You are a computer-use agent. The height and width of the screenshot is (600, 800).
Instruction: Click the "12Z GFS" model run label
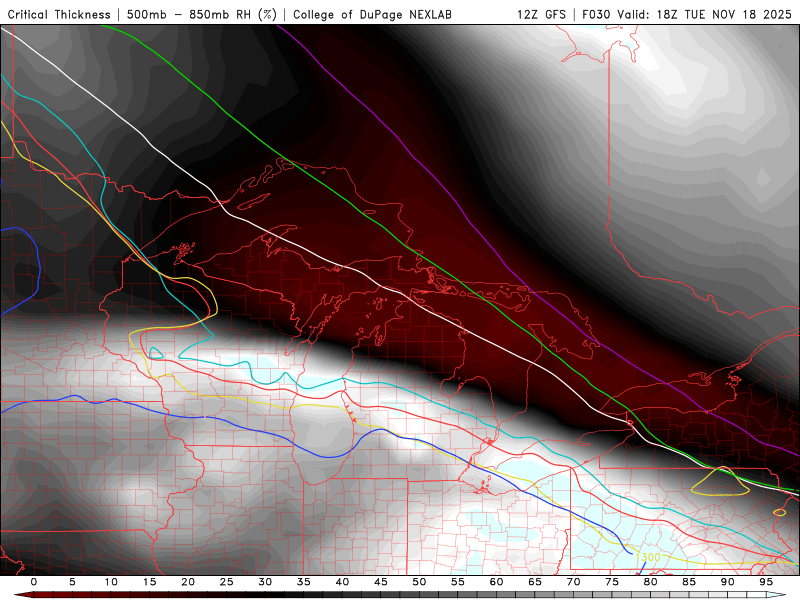tap(541, 14)
